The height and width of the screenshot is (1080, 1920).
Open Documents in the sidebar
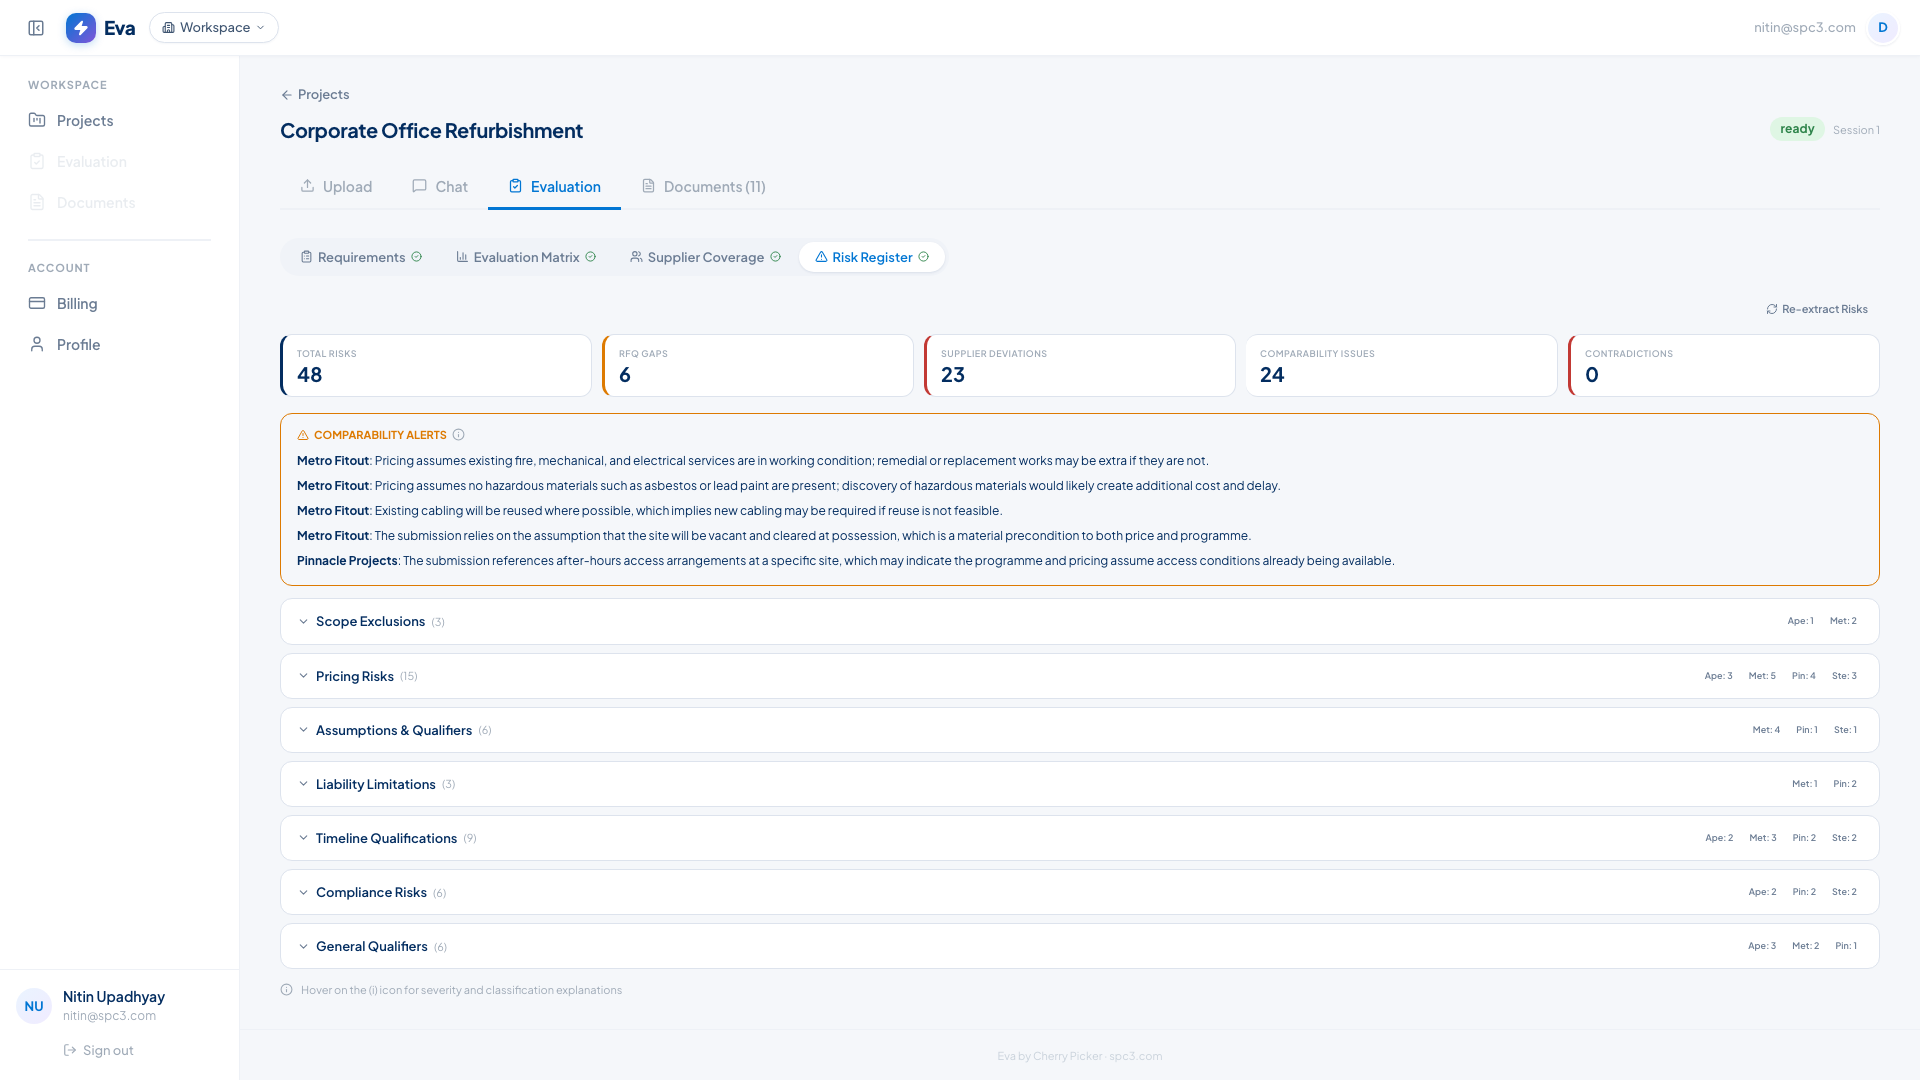[120, 202]
